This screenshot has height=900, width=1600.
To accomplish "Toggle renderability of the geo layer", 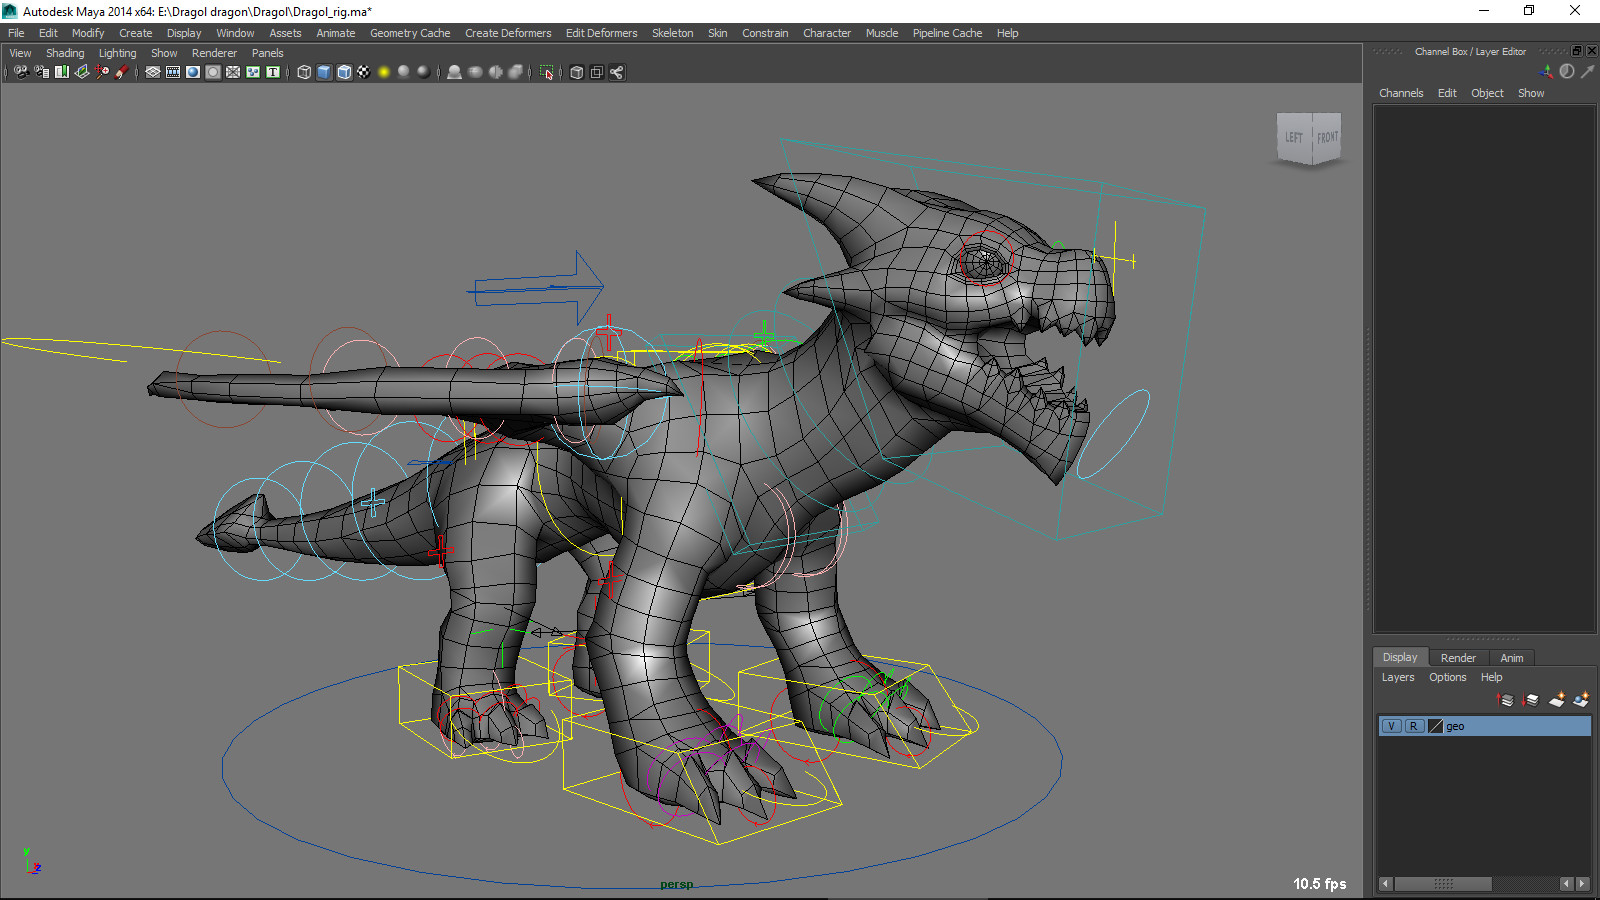I will (x=1414, y=726).
